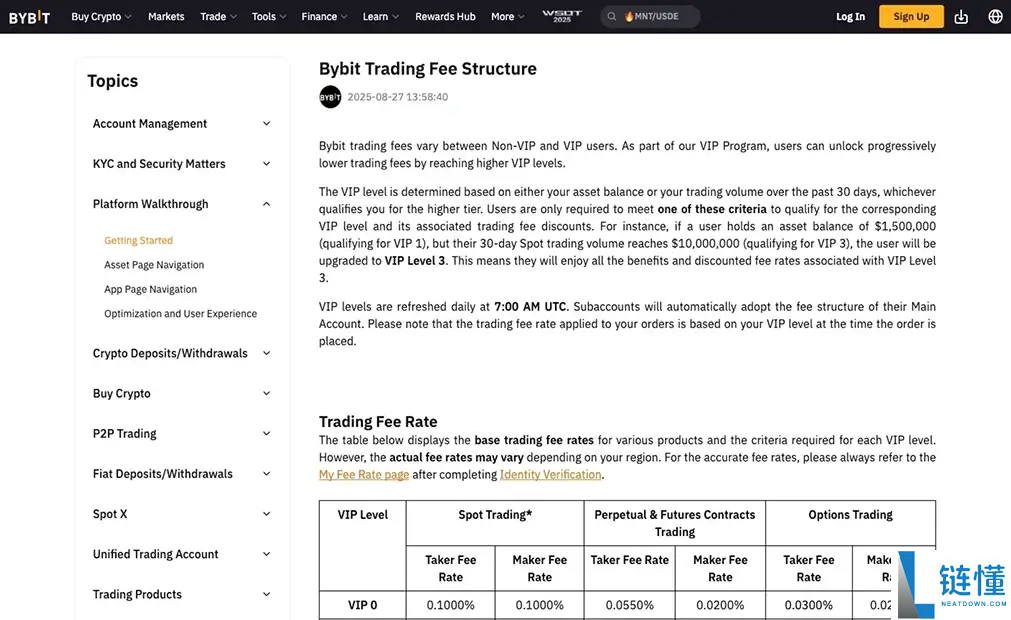
Task: Click Perpetual & Futures Contracts Trading header
Action: (674, 523)
